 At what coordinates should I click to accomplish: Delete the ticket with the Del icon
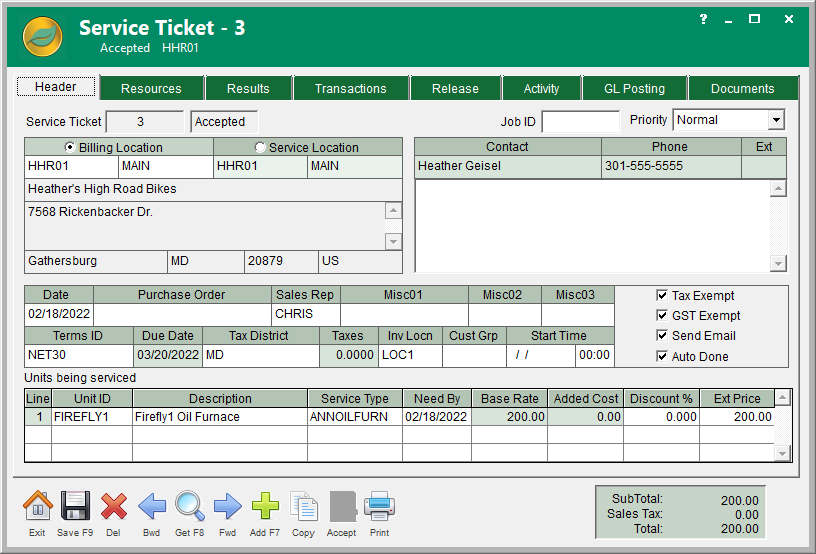(113, 506)
